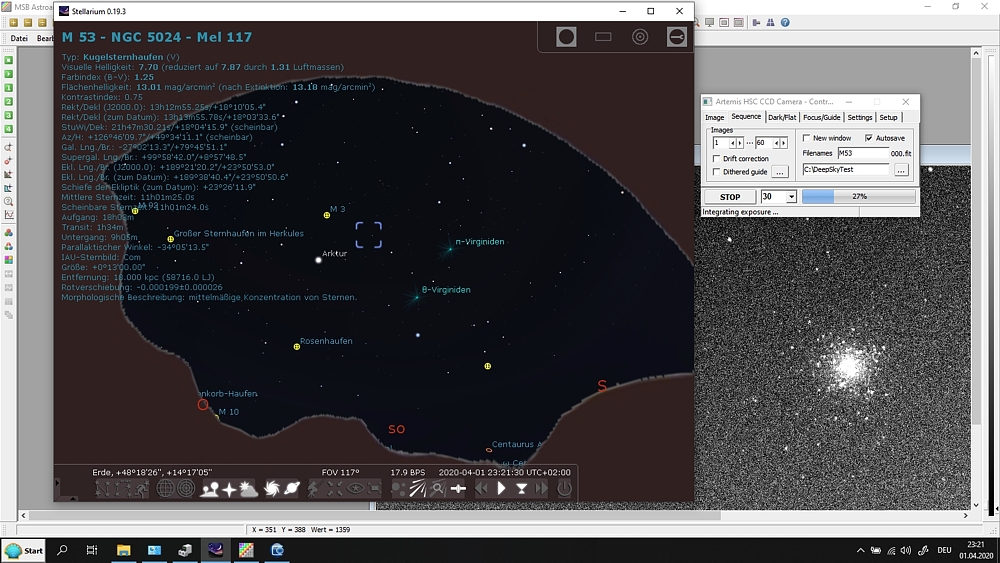Open the Windows system tray overflow chevron
The width and height of the screenshot is (1000, 563).
click(861, 550)
